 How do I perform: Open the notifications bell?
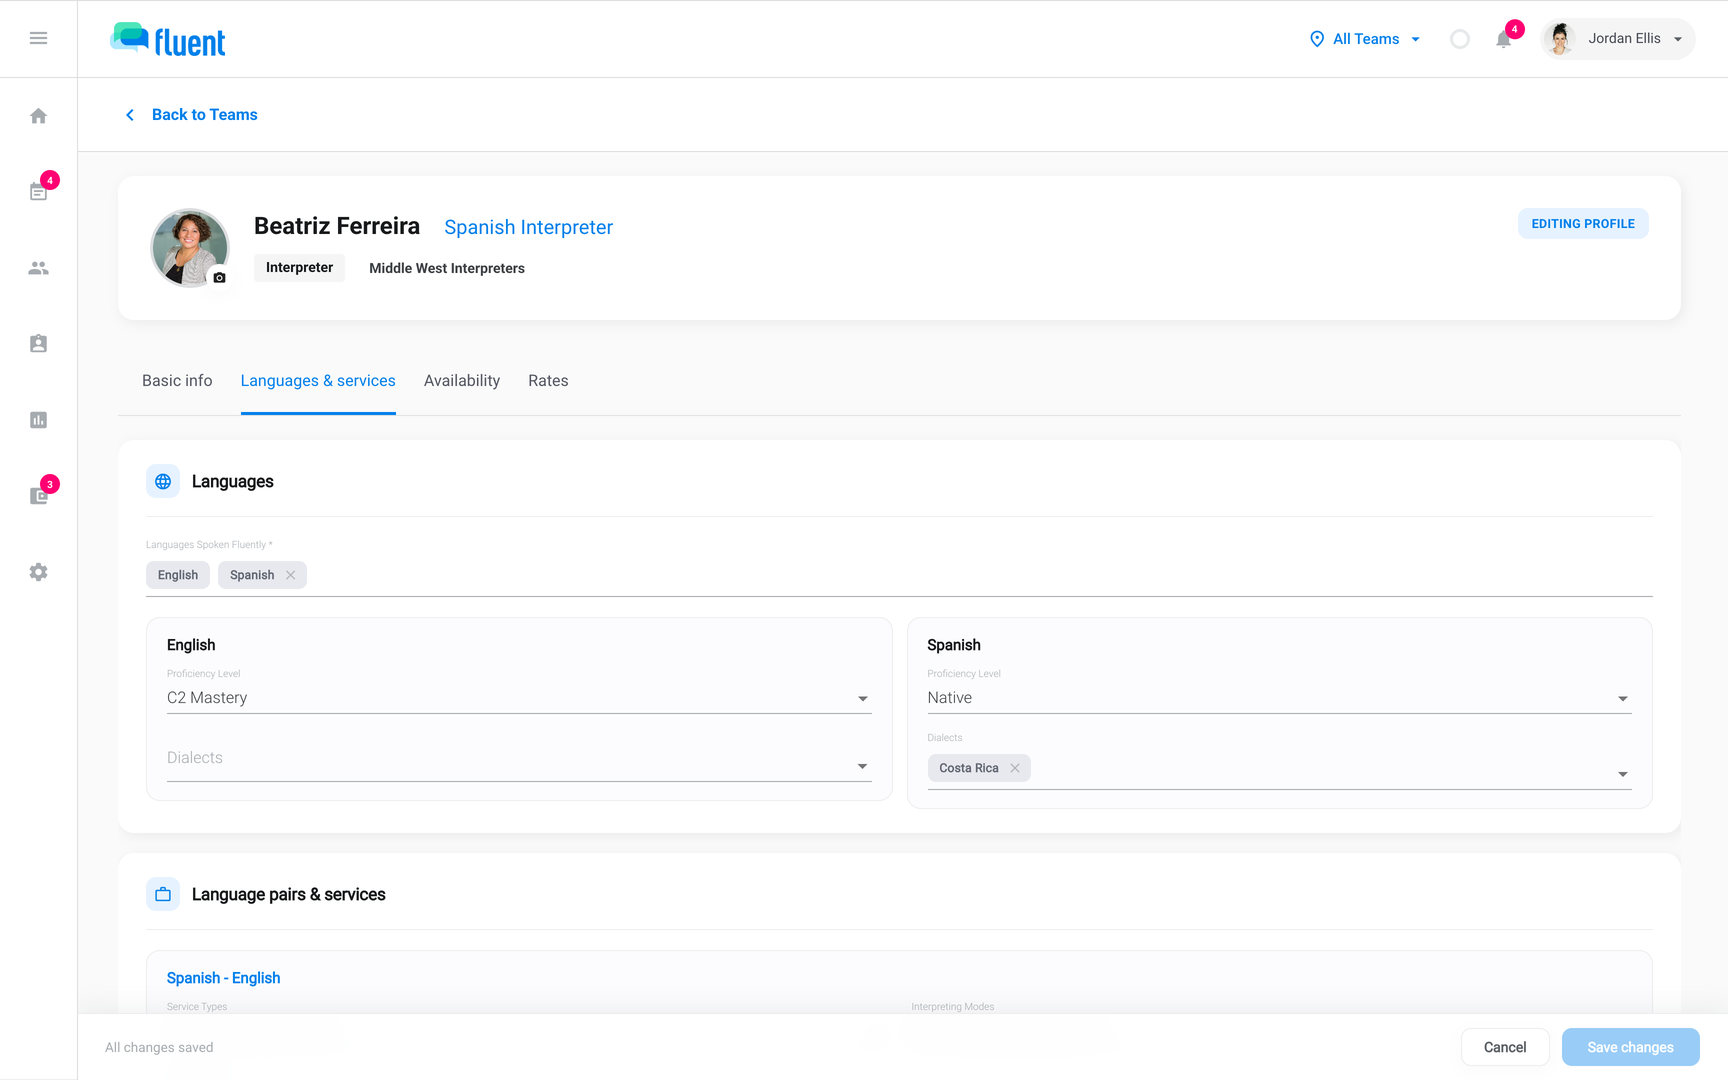[x=1503, y=39]
